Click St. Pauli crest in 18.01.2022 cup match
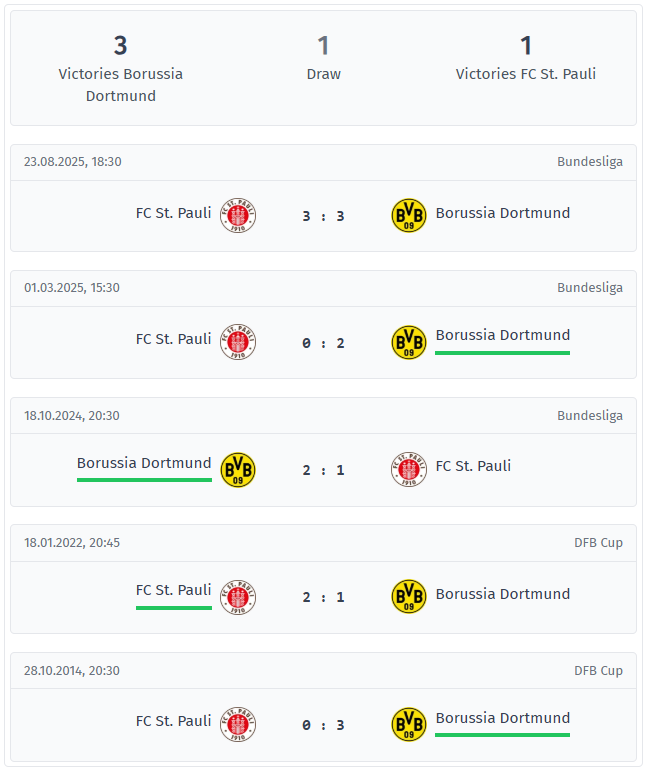The height and width of the screenshot is (774, 649). coord(238,596)
